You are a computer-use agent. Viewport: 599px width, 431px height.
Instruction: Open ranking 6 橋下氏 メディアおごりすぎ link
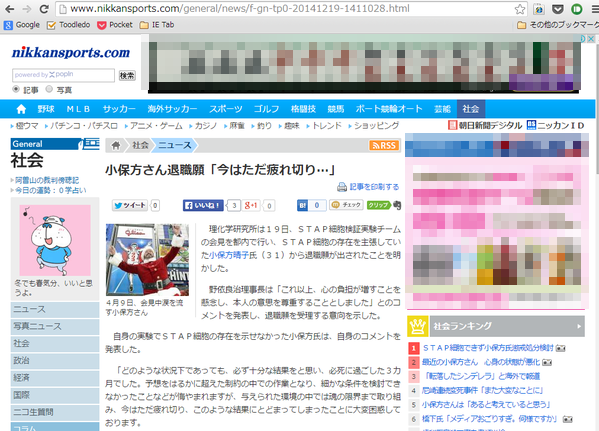tap(490, 419)
